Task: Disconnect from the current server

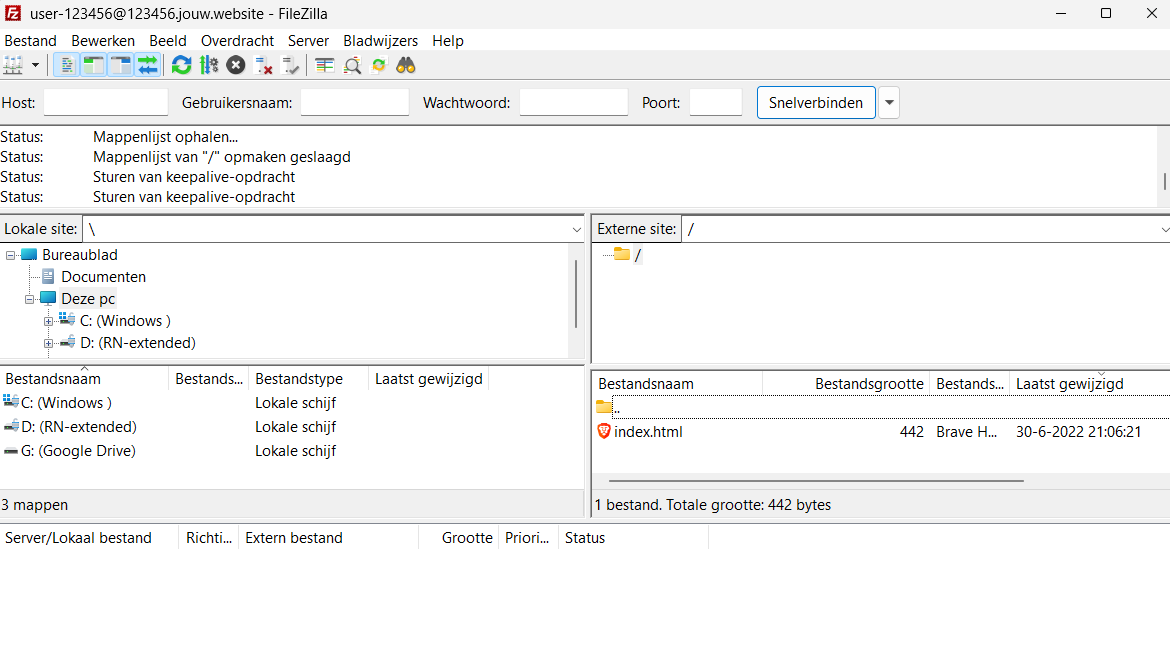Action: [263, 66]
